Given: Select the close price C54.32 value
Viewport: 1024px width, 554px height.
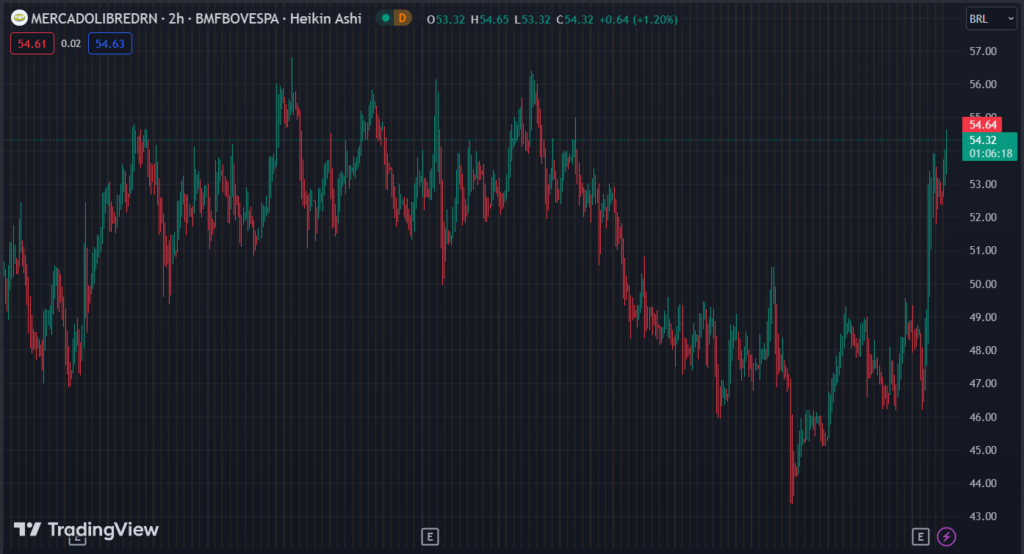Looking at the screenshot, I should coord(575,20).
